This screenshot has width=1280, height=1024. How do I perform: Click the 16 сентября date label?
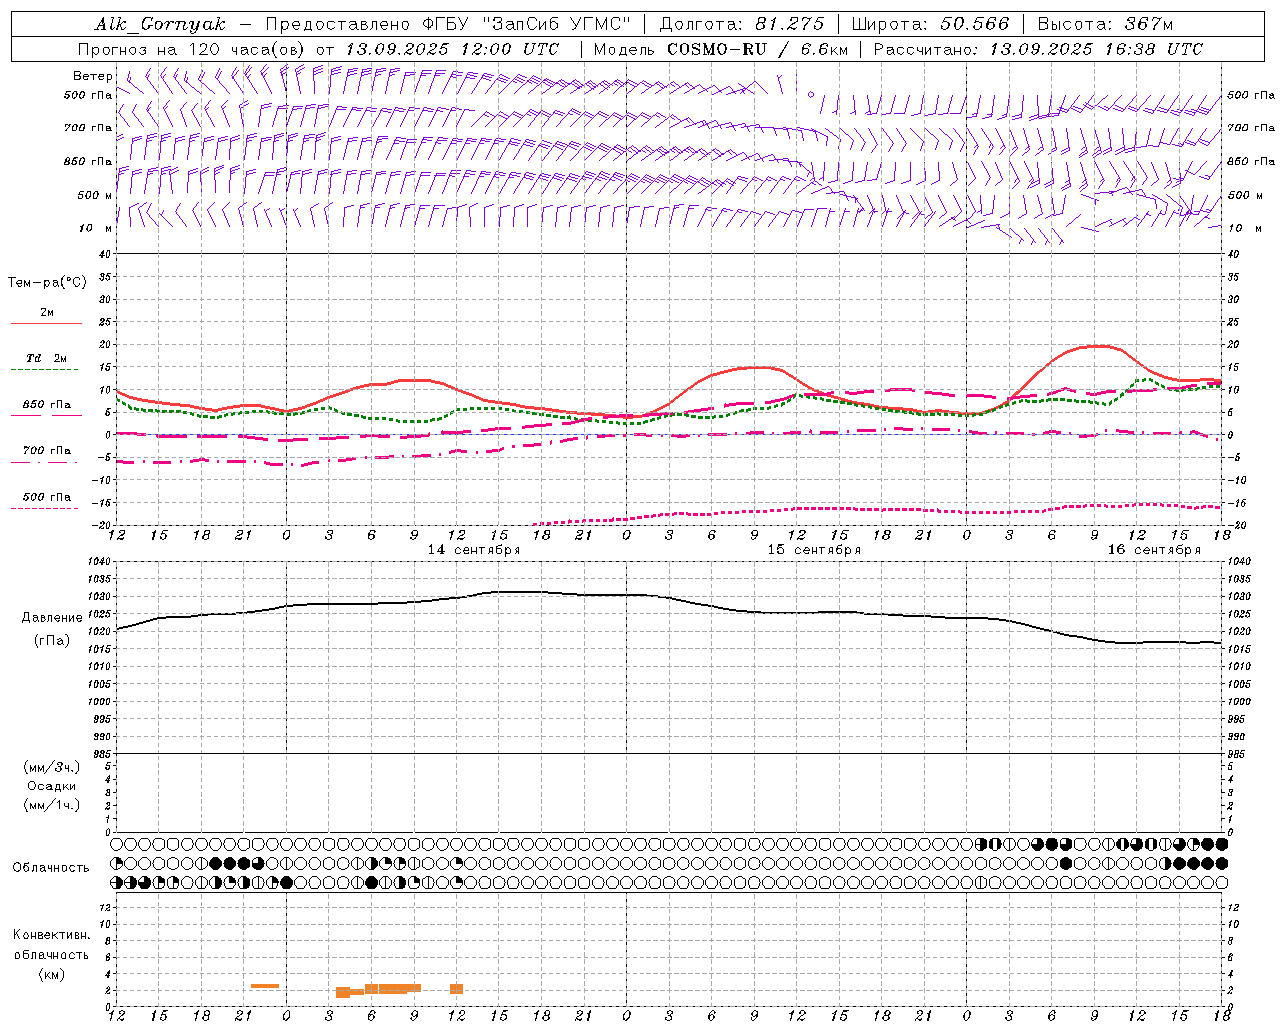click(1154, 550)
